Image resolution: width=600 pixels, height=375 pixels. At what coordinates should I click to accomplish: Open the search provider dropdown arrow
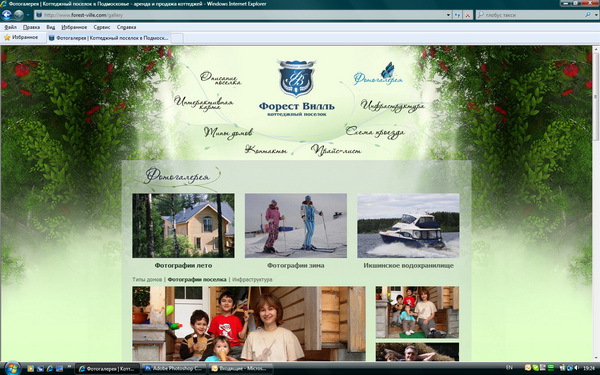(x=595, y=15)
